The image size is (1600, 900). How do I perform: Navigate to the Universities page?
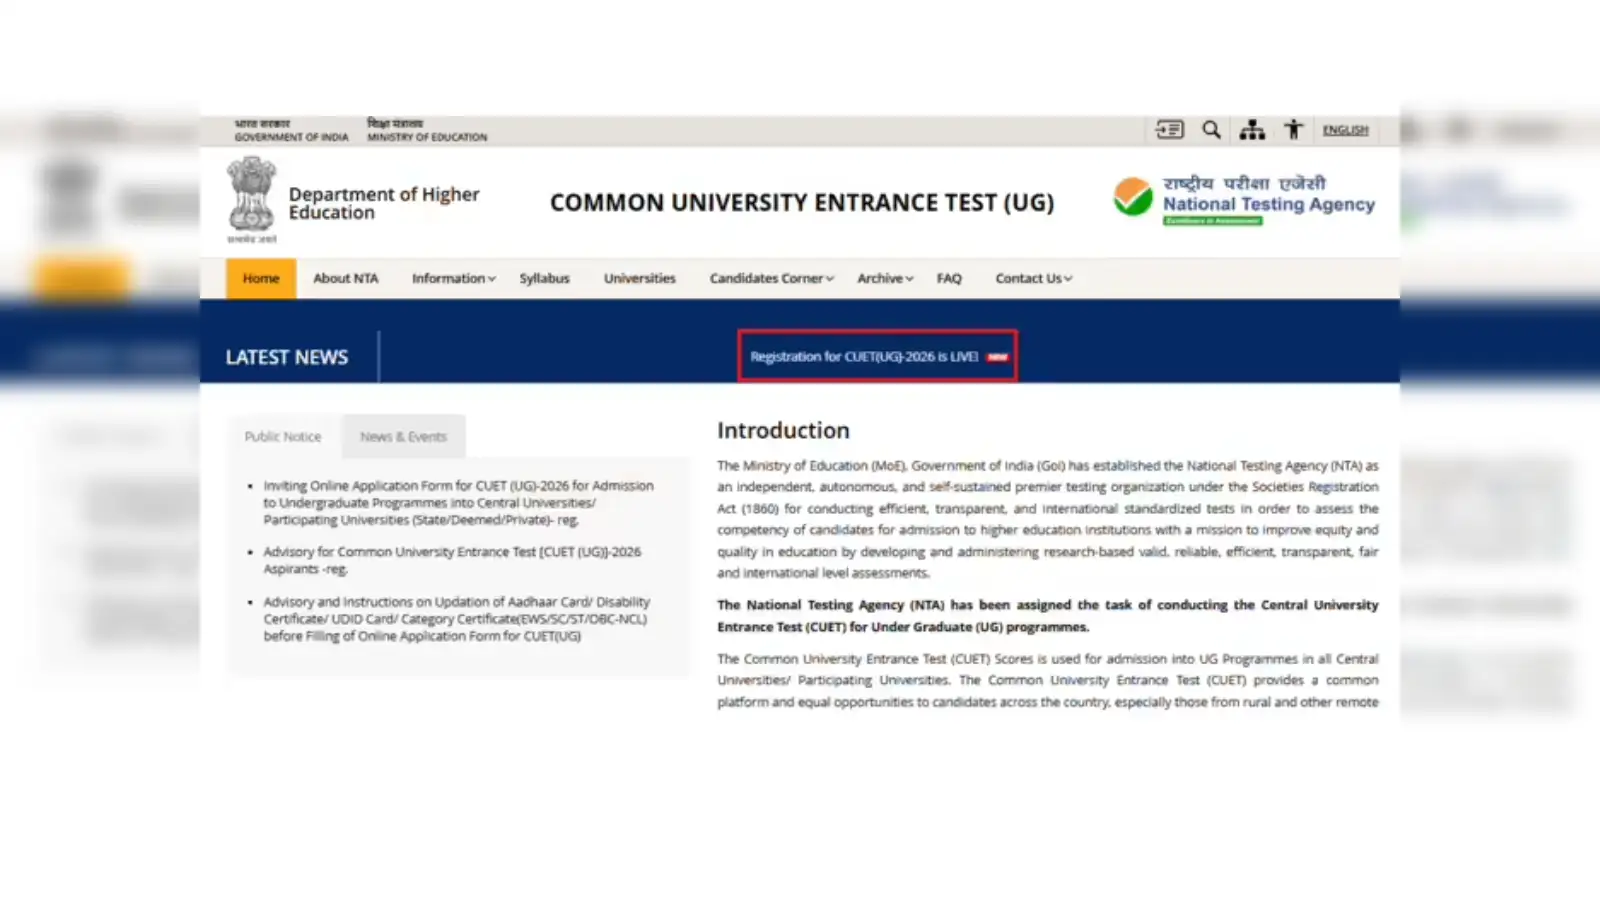(x=640, y=279)
